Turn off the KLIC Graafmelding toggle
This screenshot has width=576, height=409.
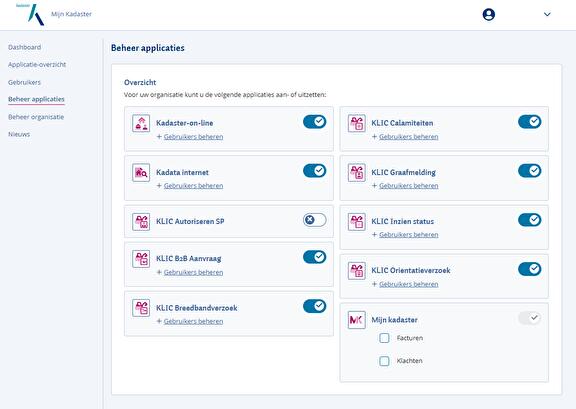529,171
